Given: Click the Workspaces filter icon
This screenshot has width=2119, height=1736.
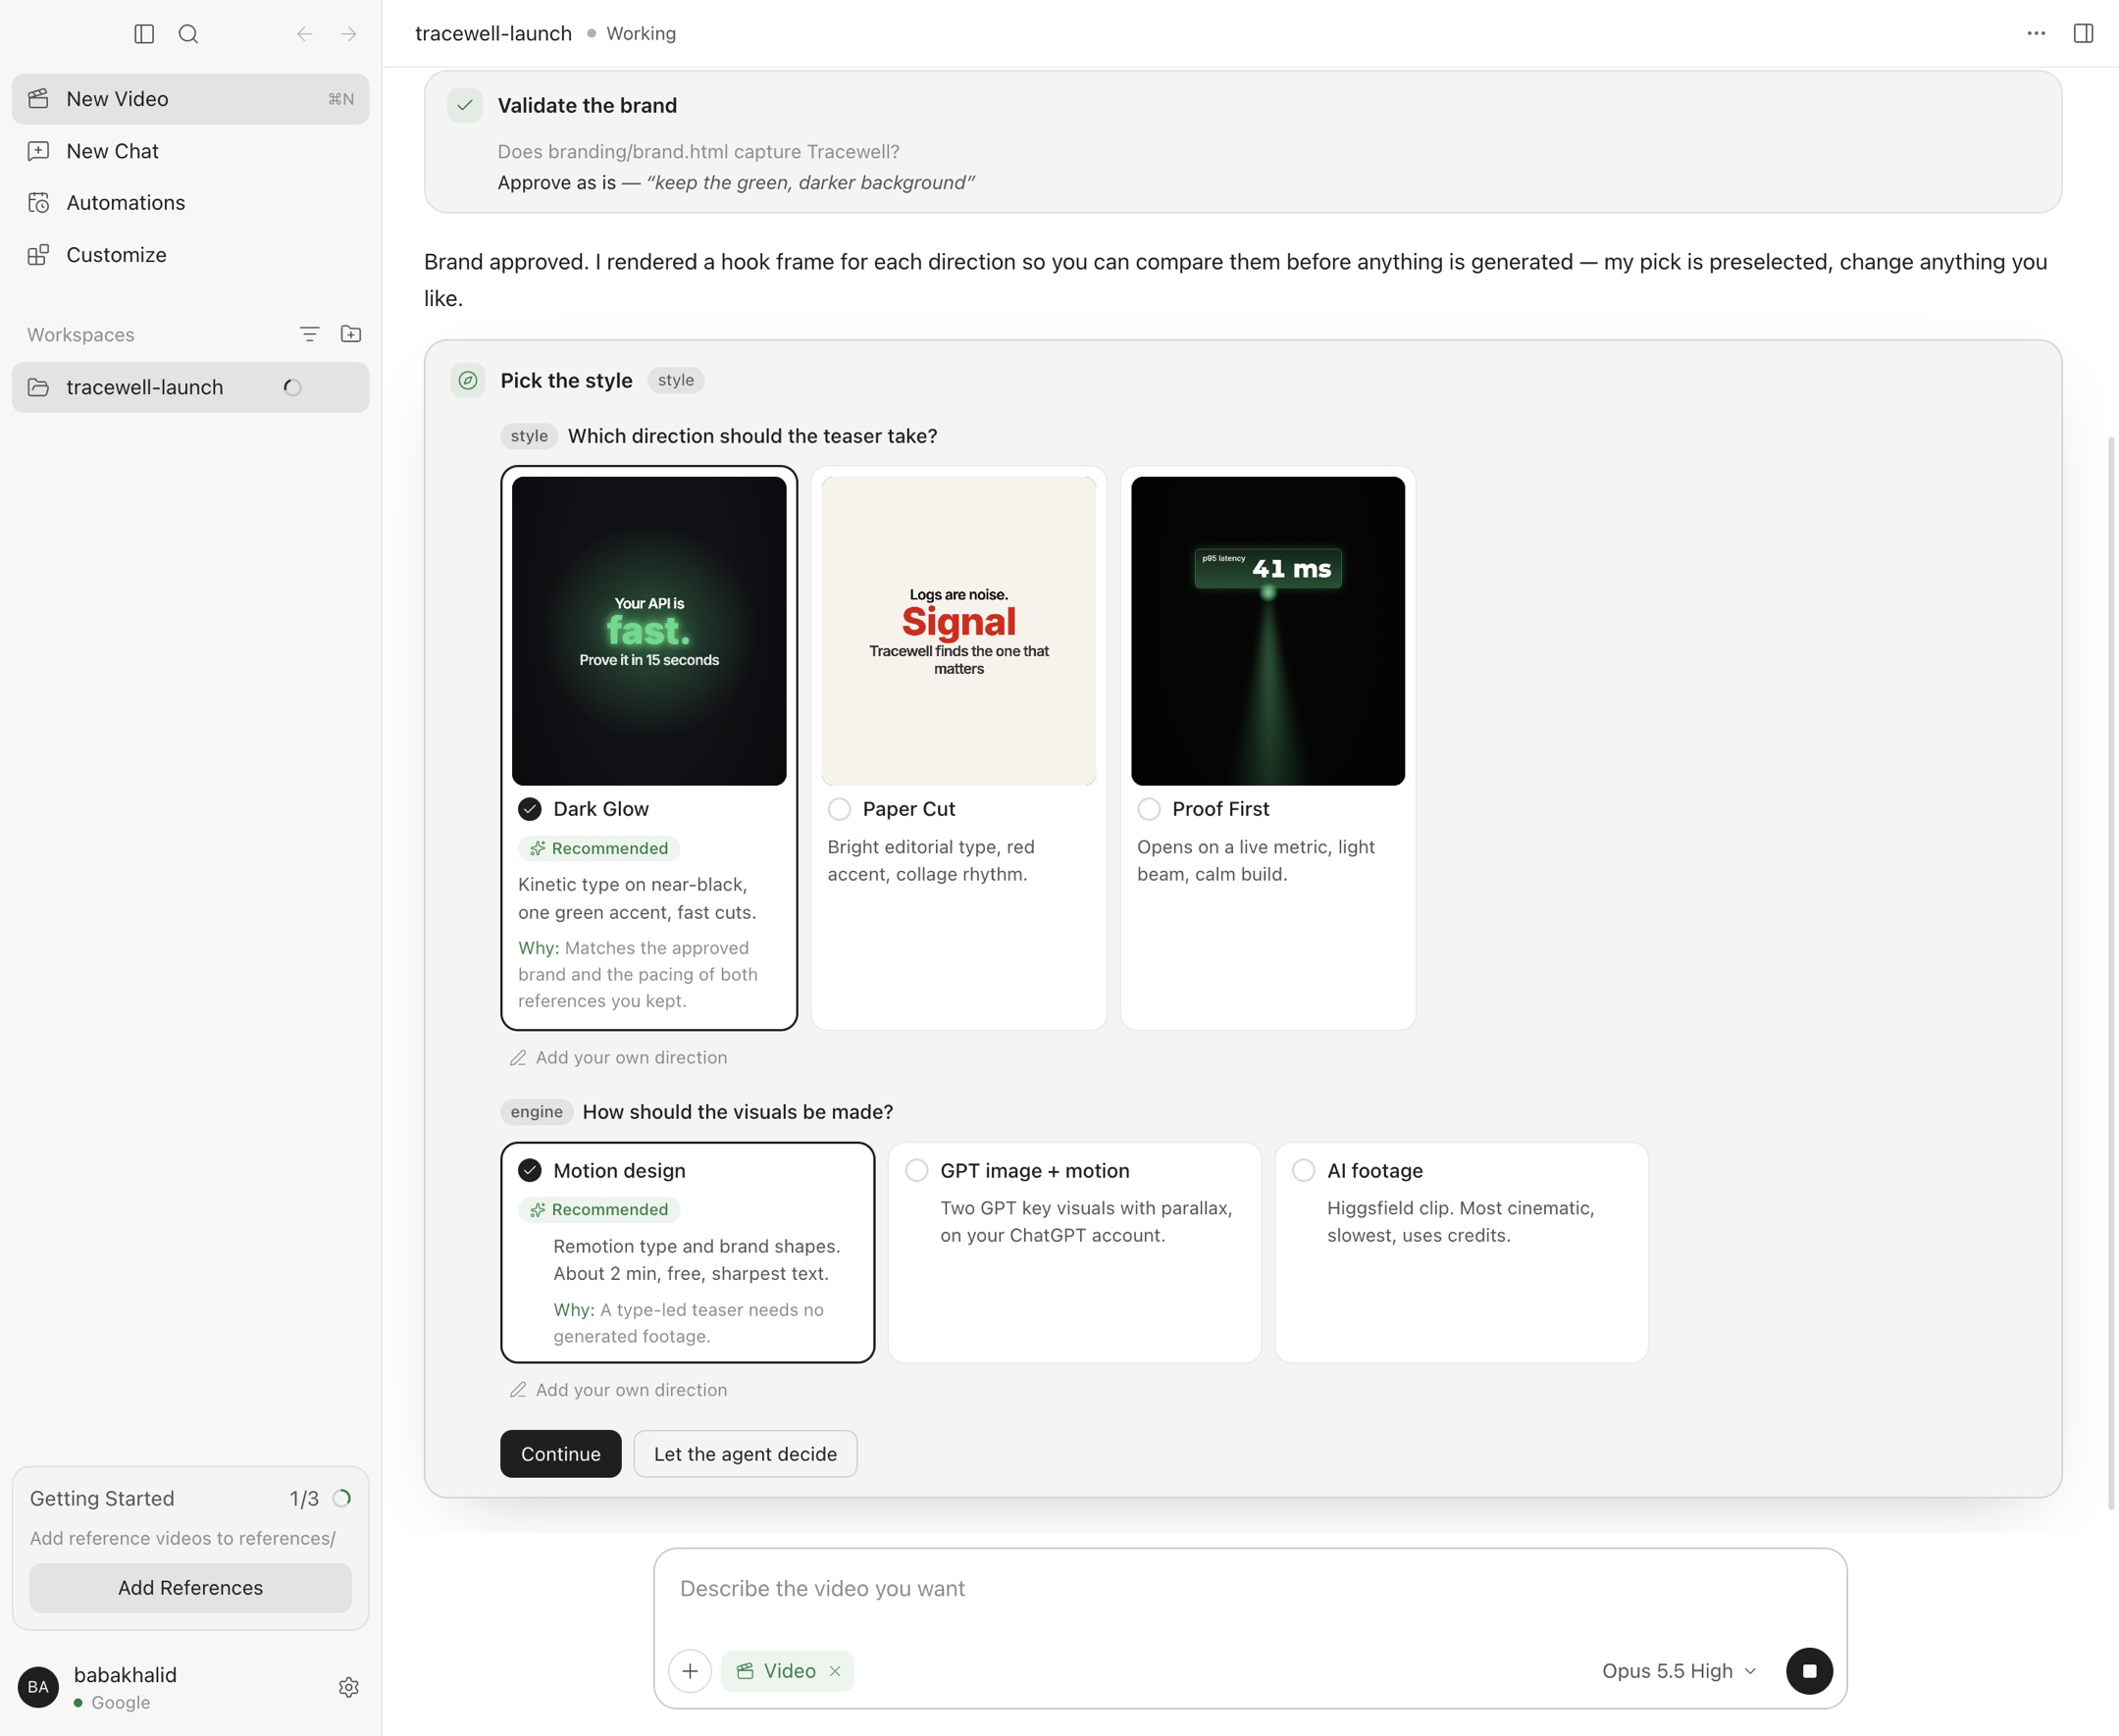Looking at the screenshot, I should click(309, 334).
